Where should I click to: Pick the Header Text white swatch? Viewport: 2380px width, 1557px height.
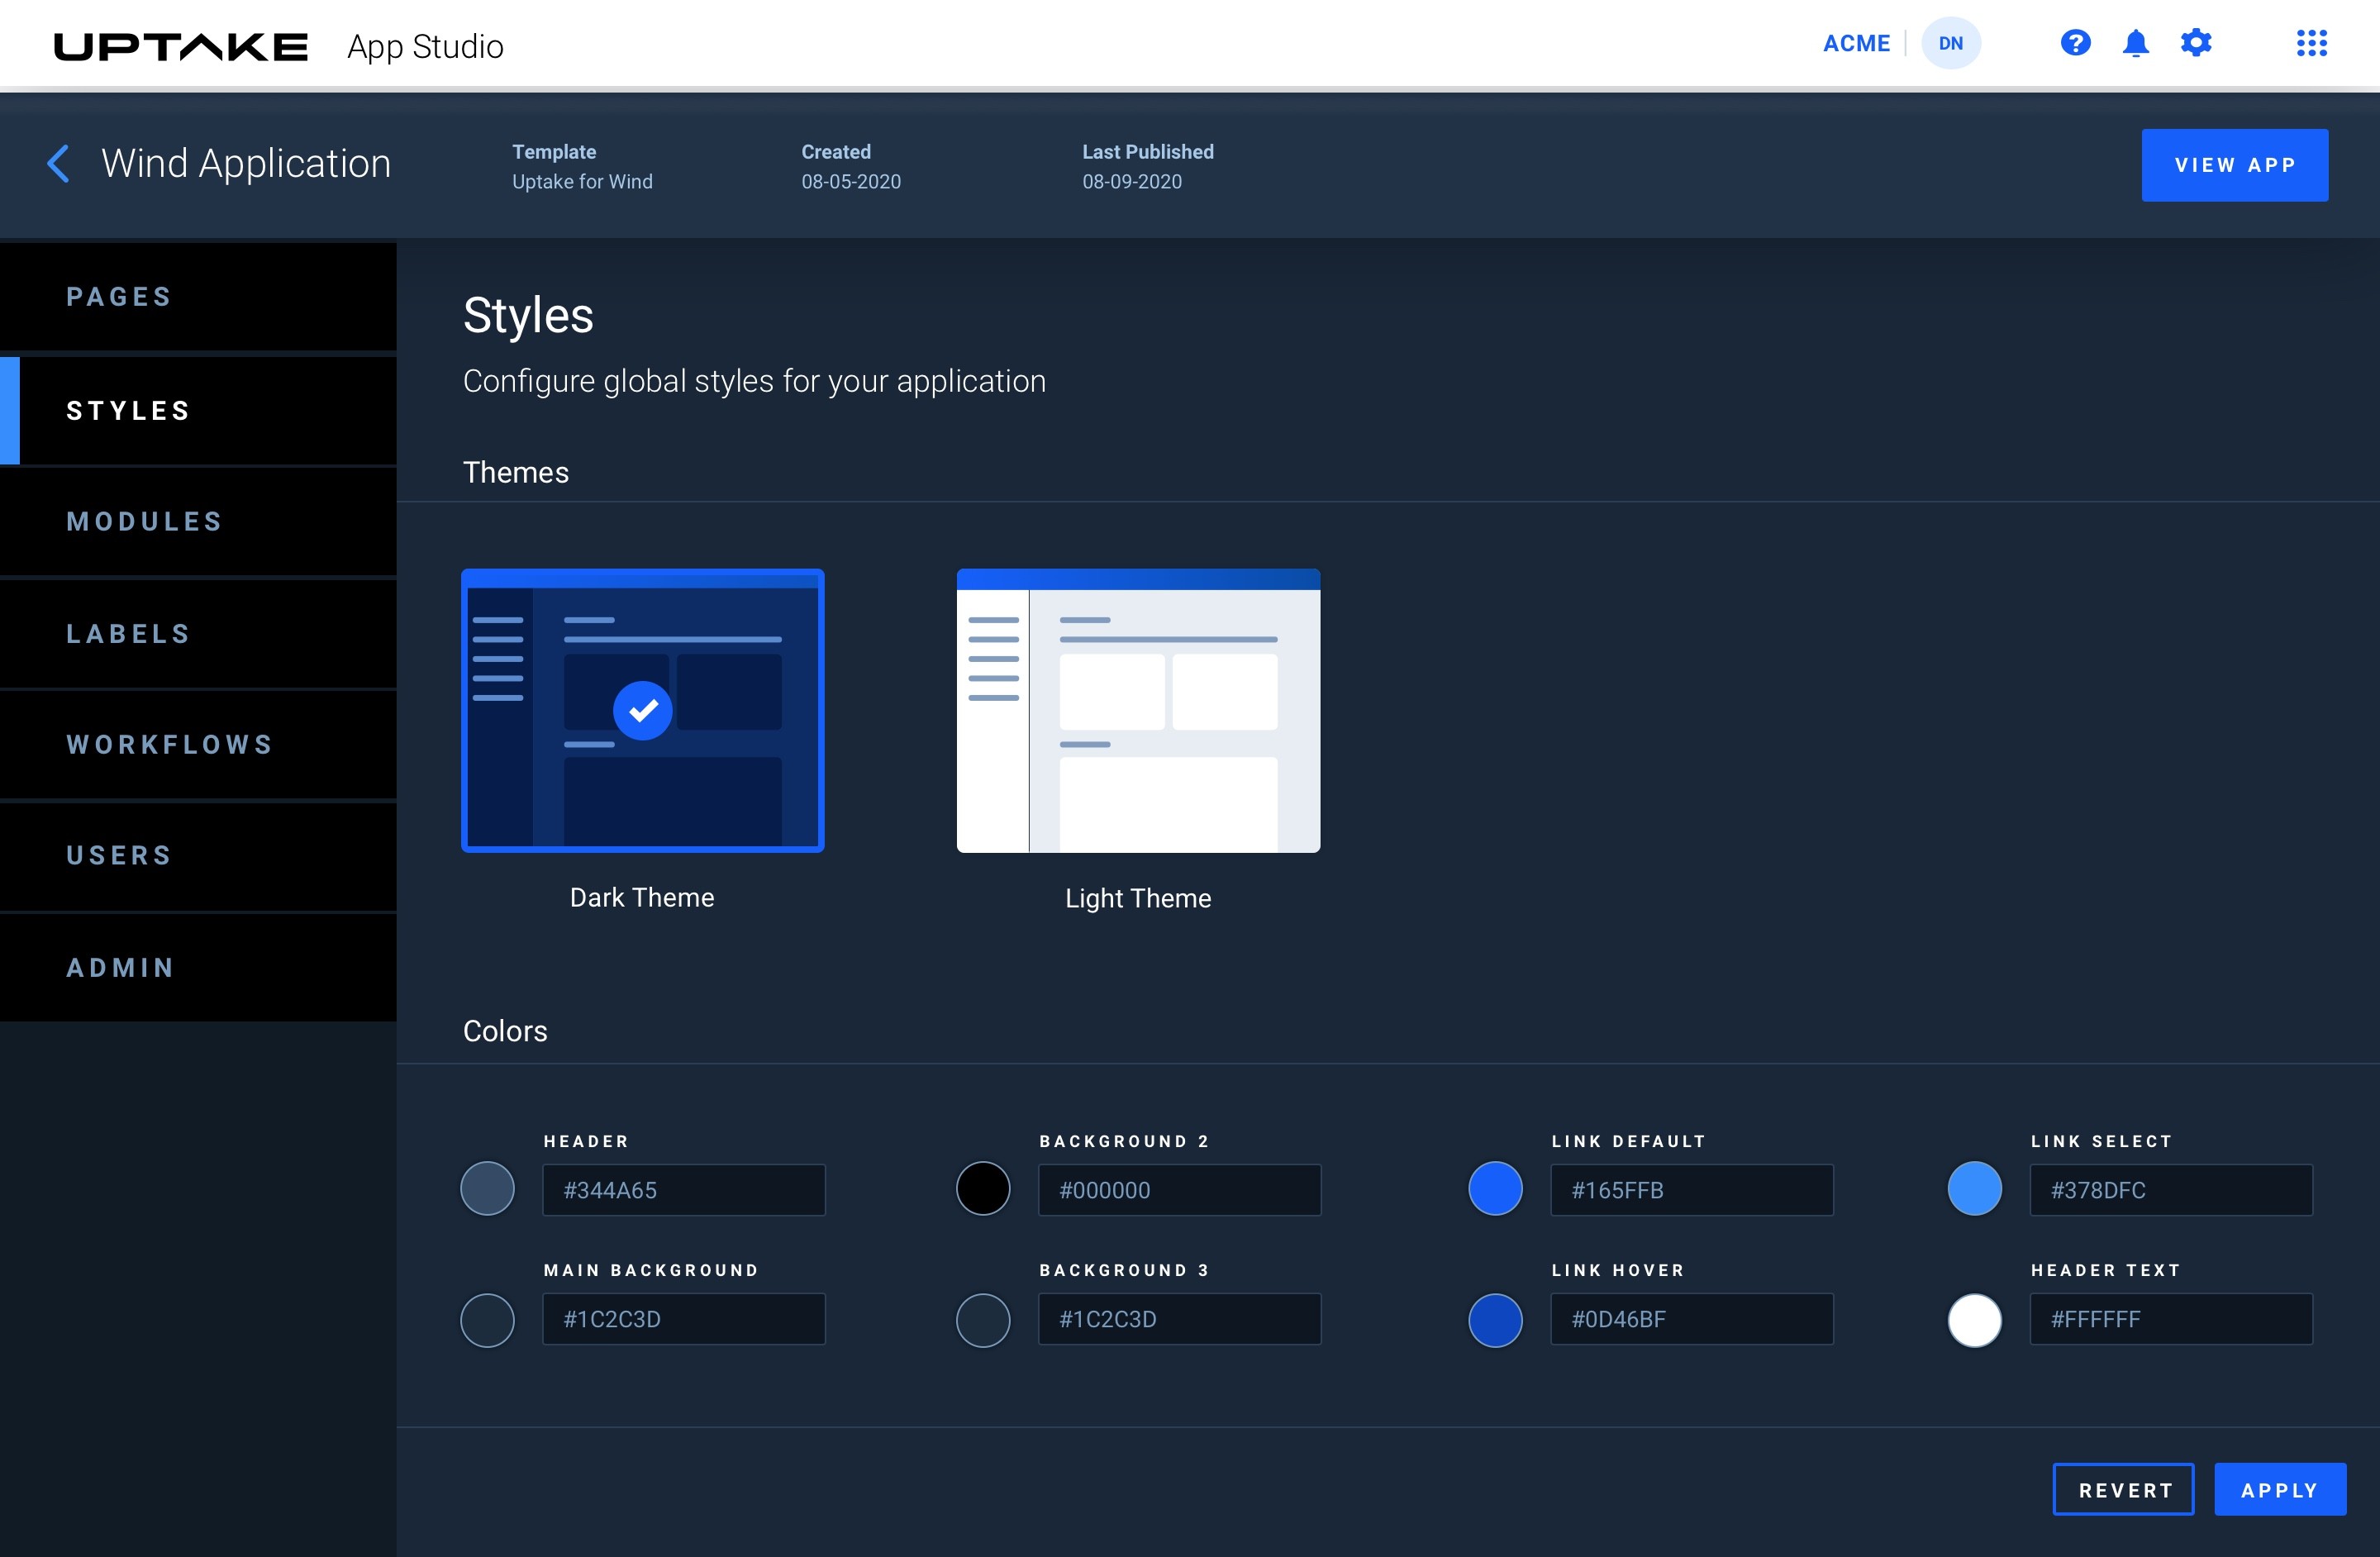(x=1973, y=1319)
